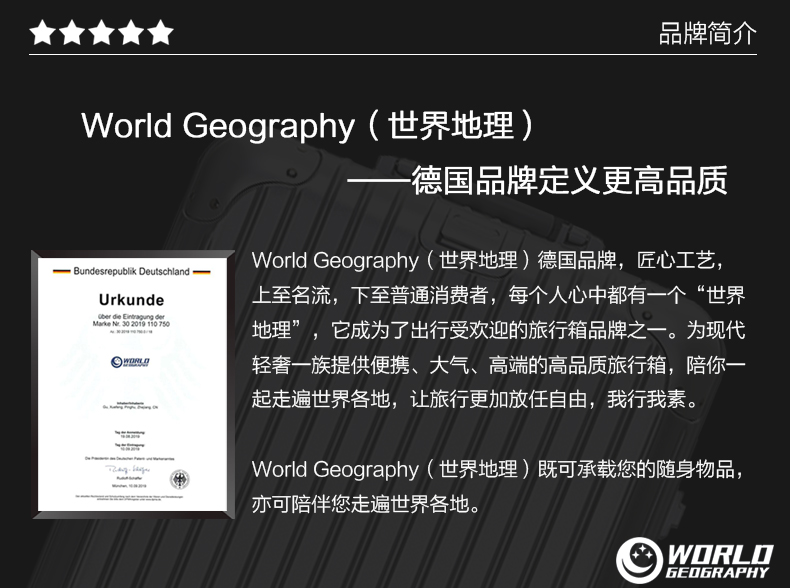Click the German flag left of Bundesrepublik Deutschland

[x=61, y=272]
